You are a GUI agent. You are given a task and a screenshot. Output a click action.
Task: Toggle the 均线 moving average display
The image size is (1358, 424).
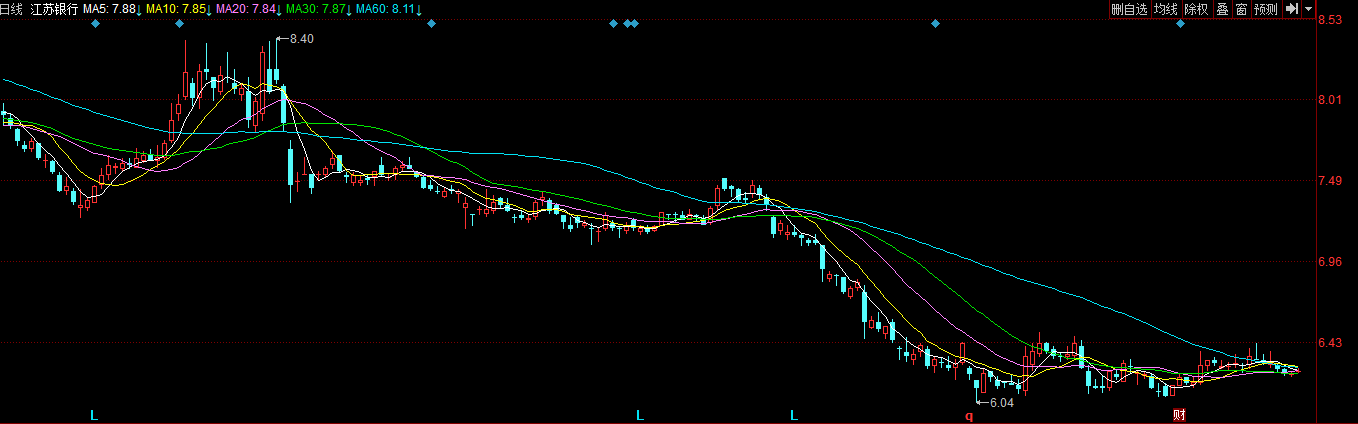[x=1165, y=9]
